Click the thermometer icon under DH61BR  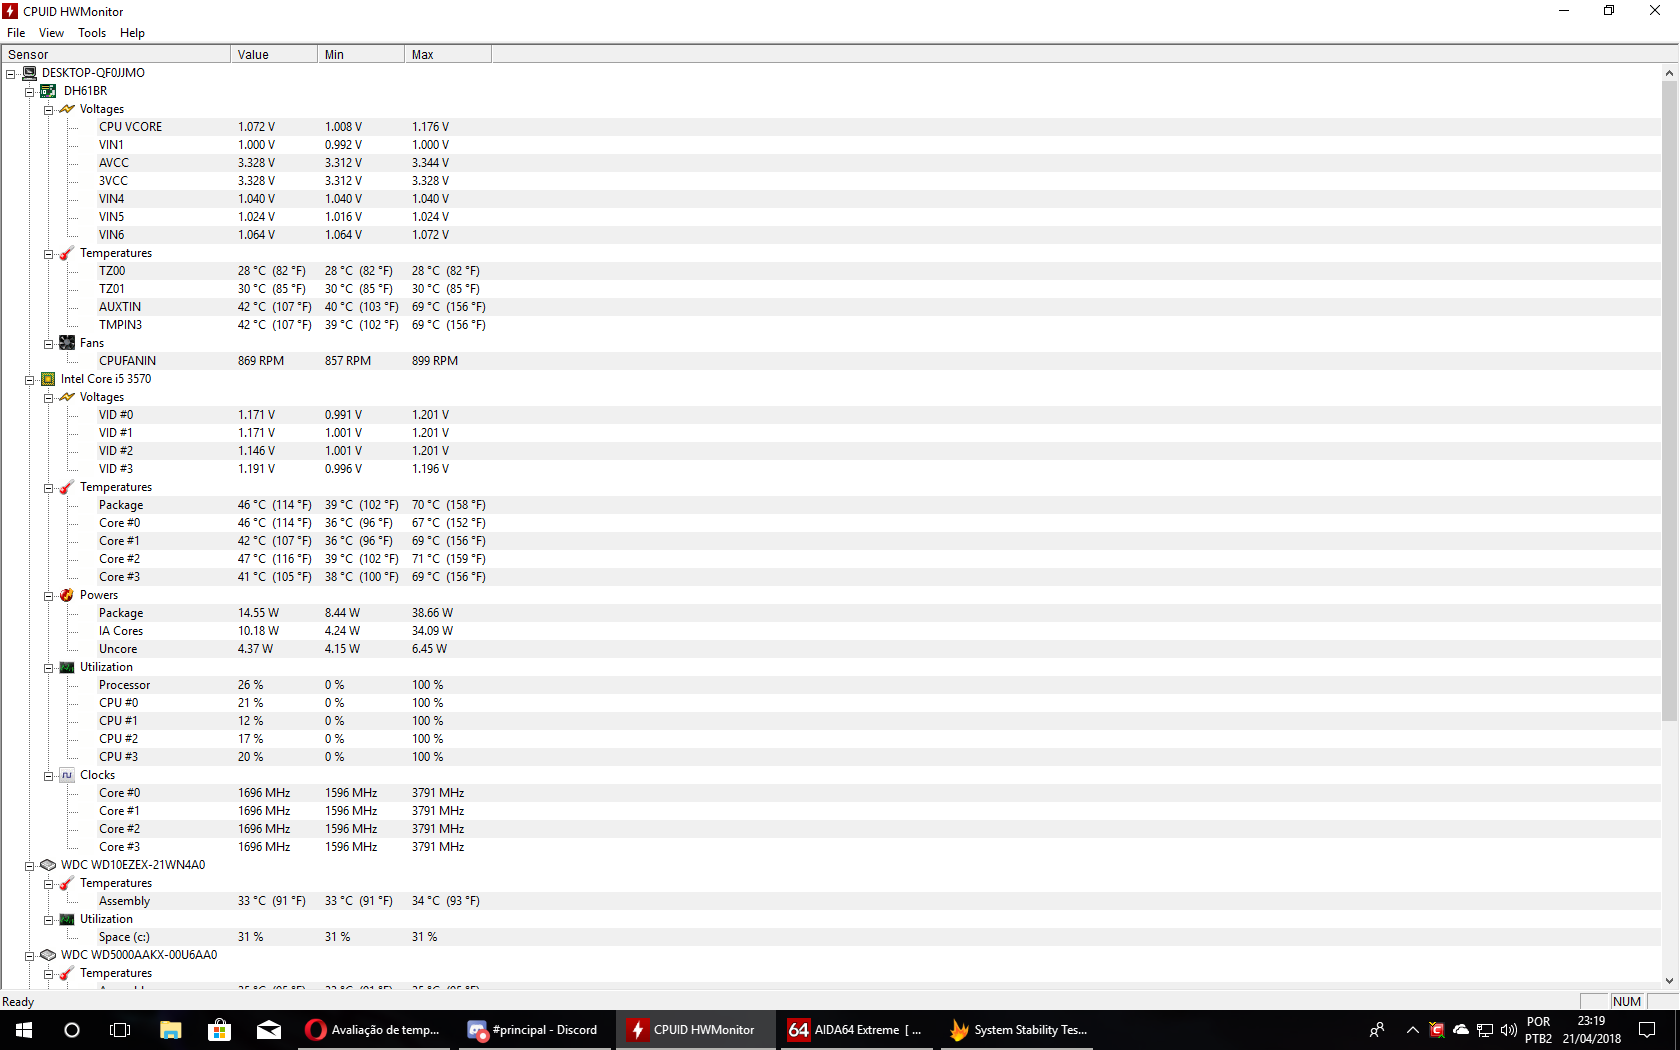(67, 253)
